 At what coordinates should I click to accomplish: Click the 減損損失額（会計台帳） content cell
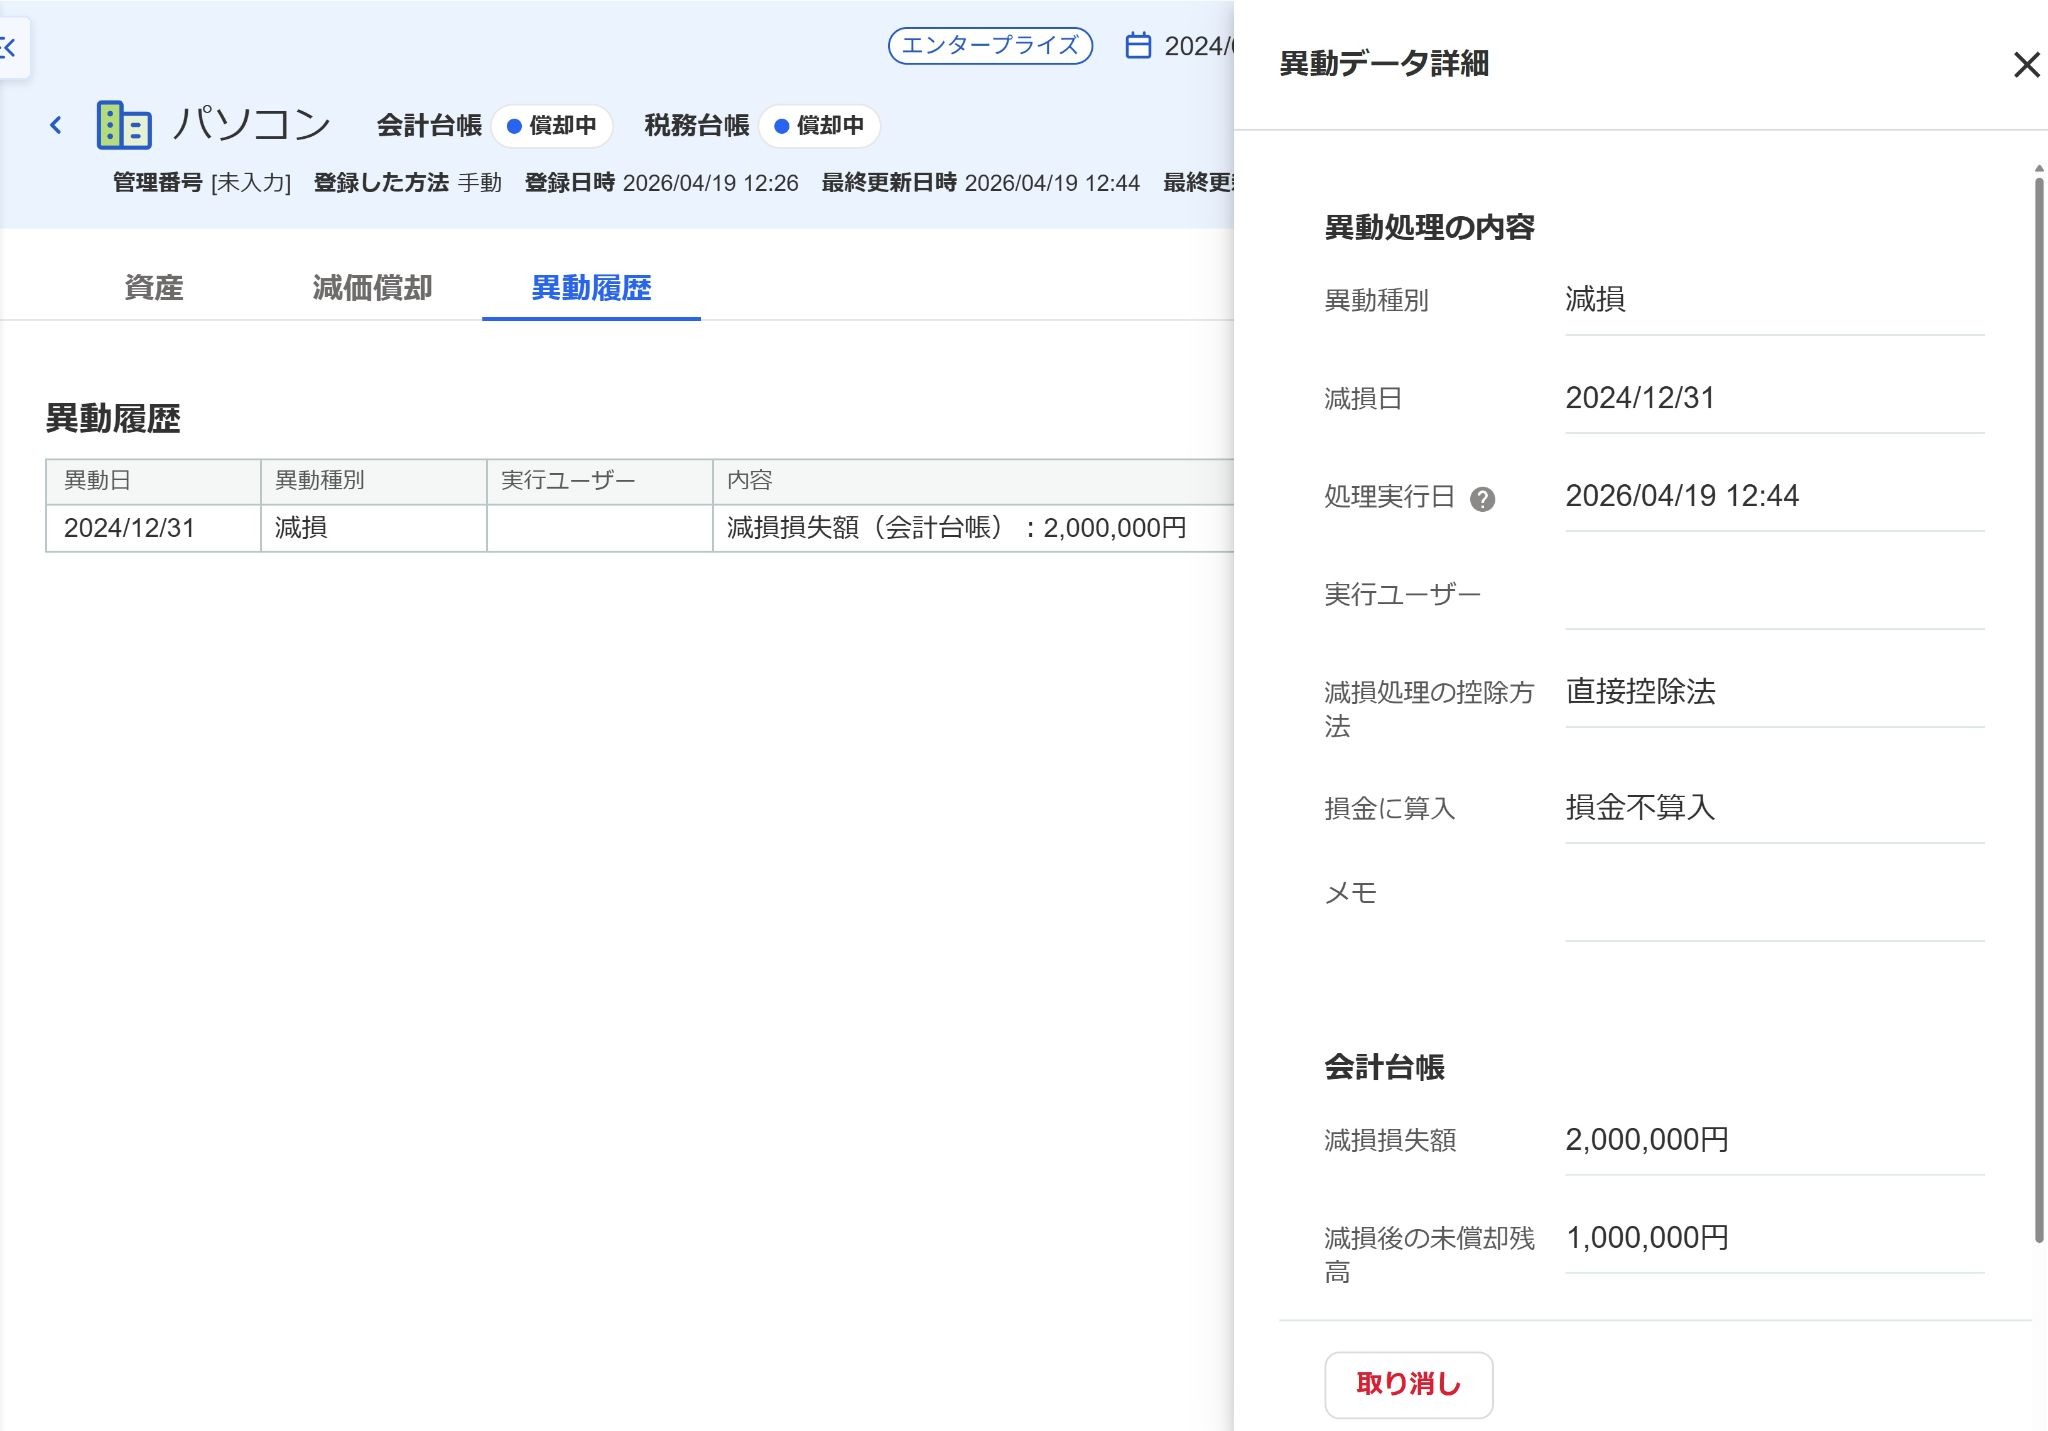[973, 528]
